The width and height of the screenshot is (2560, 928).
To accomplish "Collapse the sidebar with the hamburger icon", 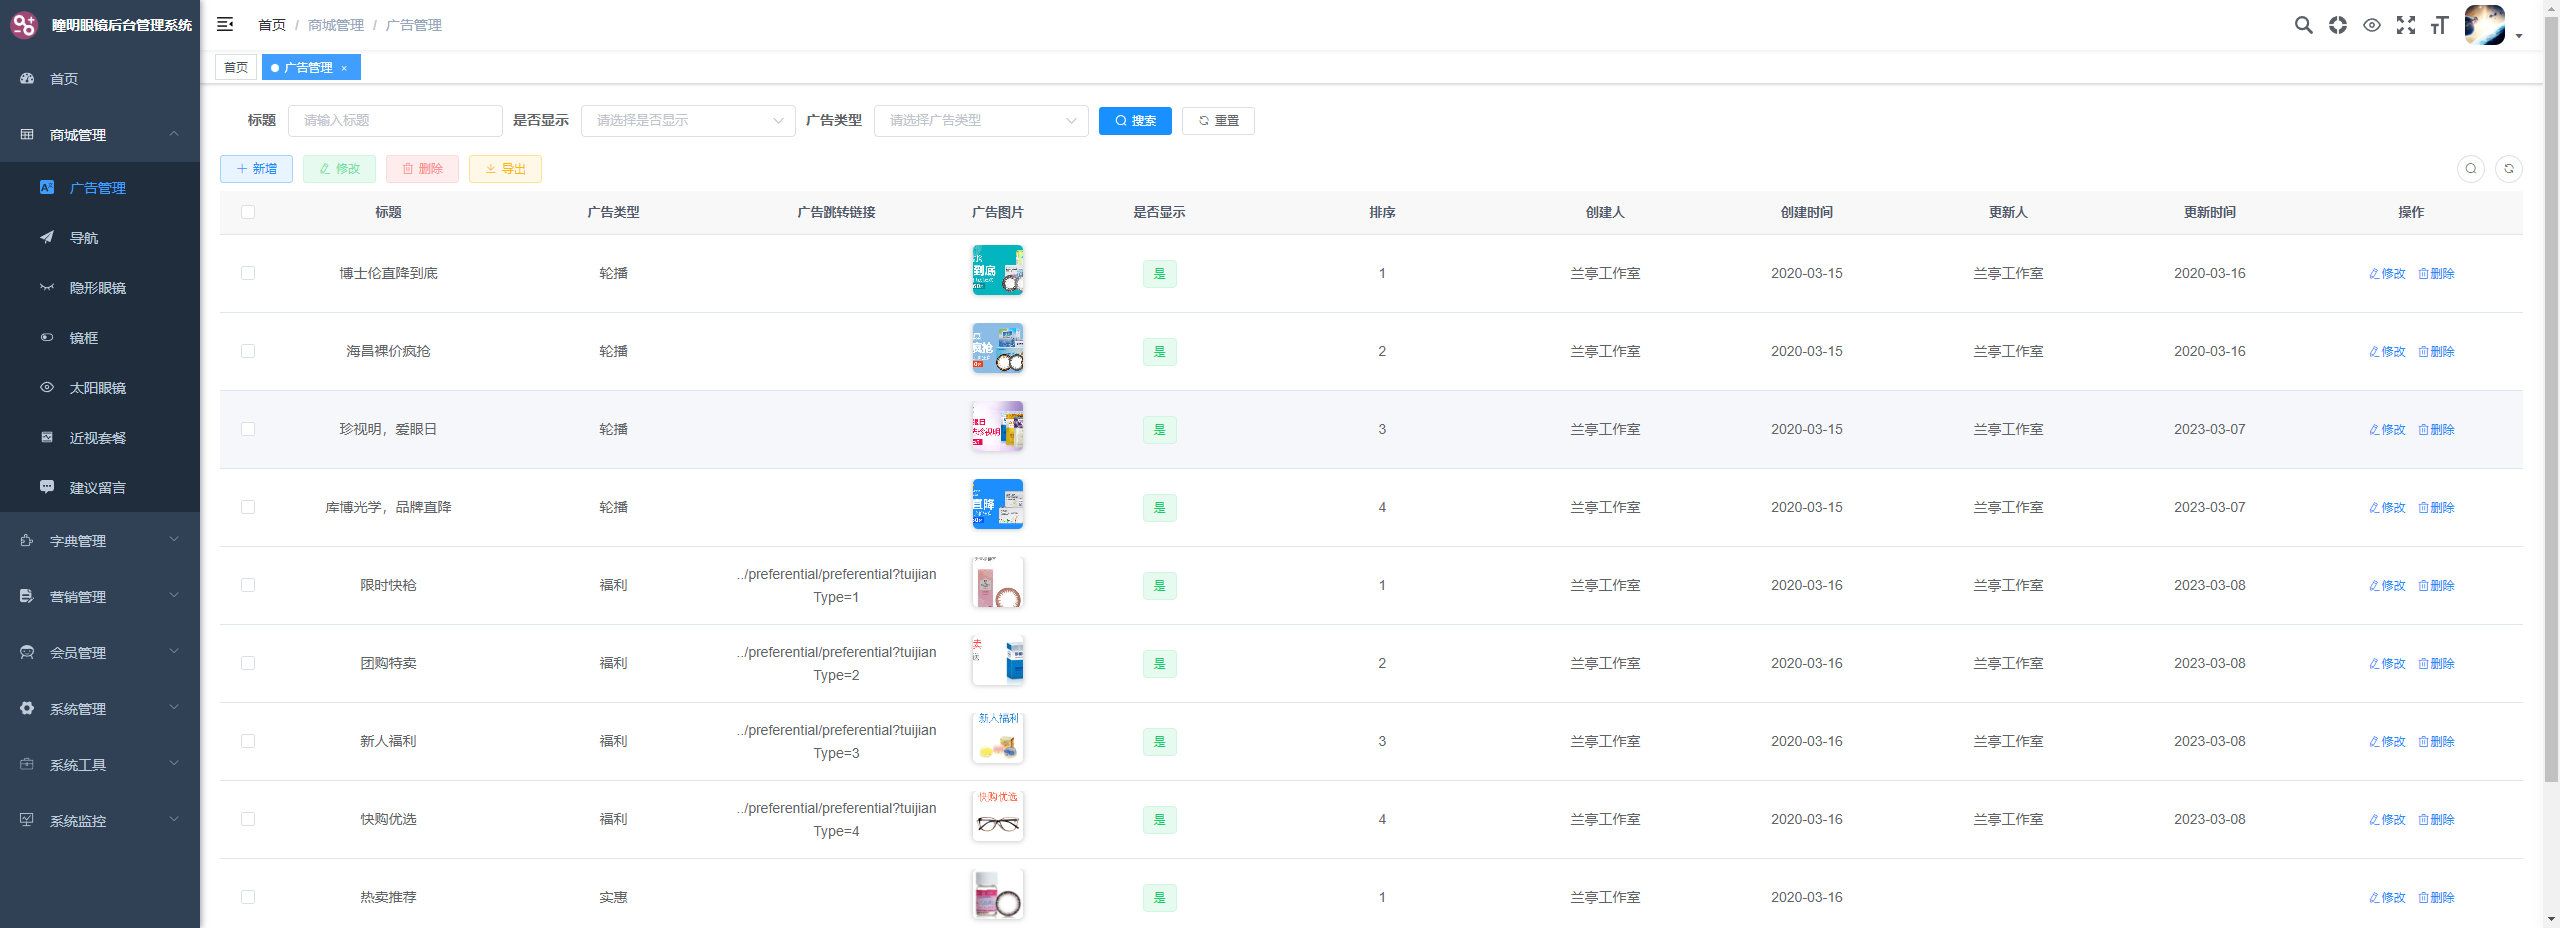I will click(225, 24).
